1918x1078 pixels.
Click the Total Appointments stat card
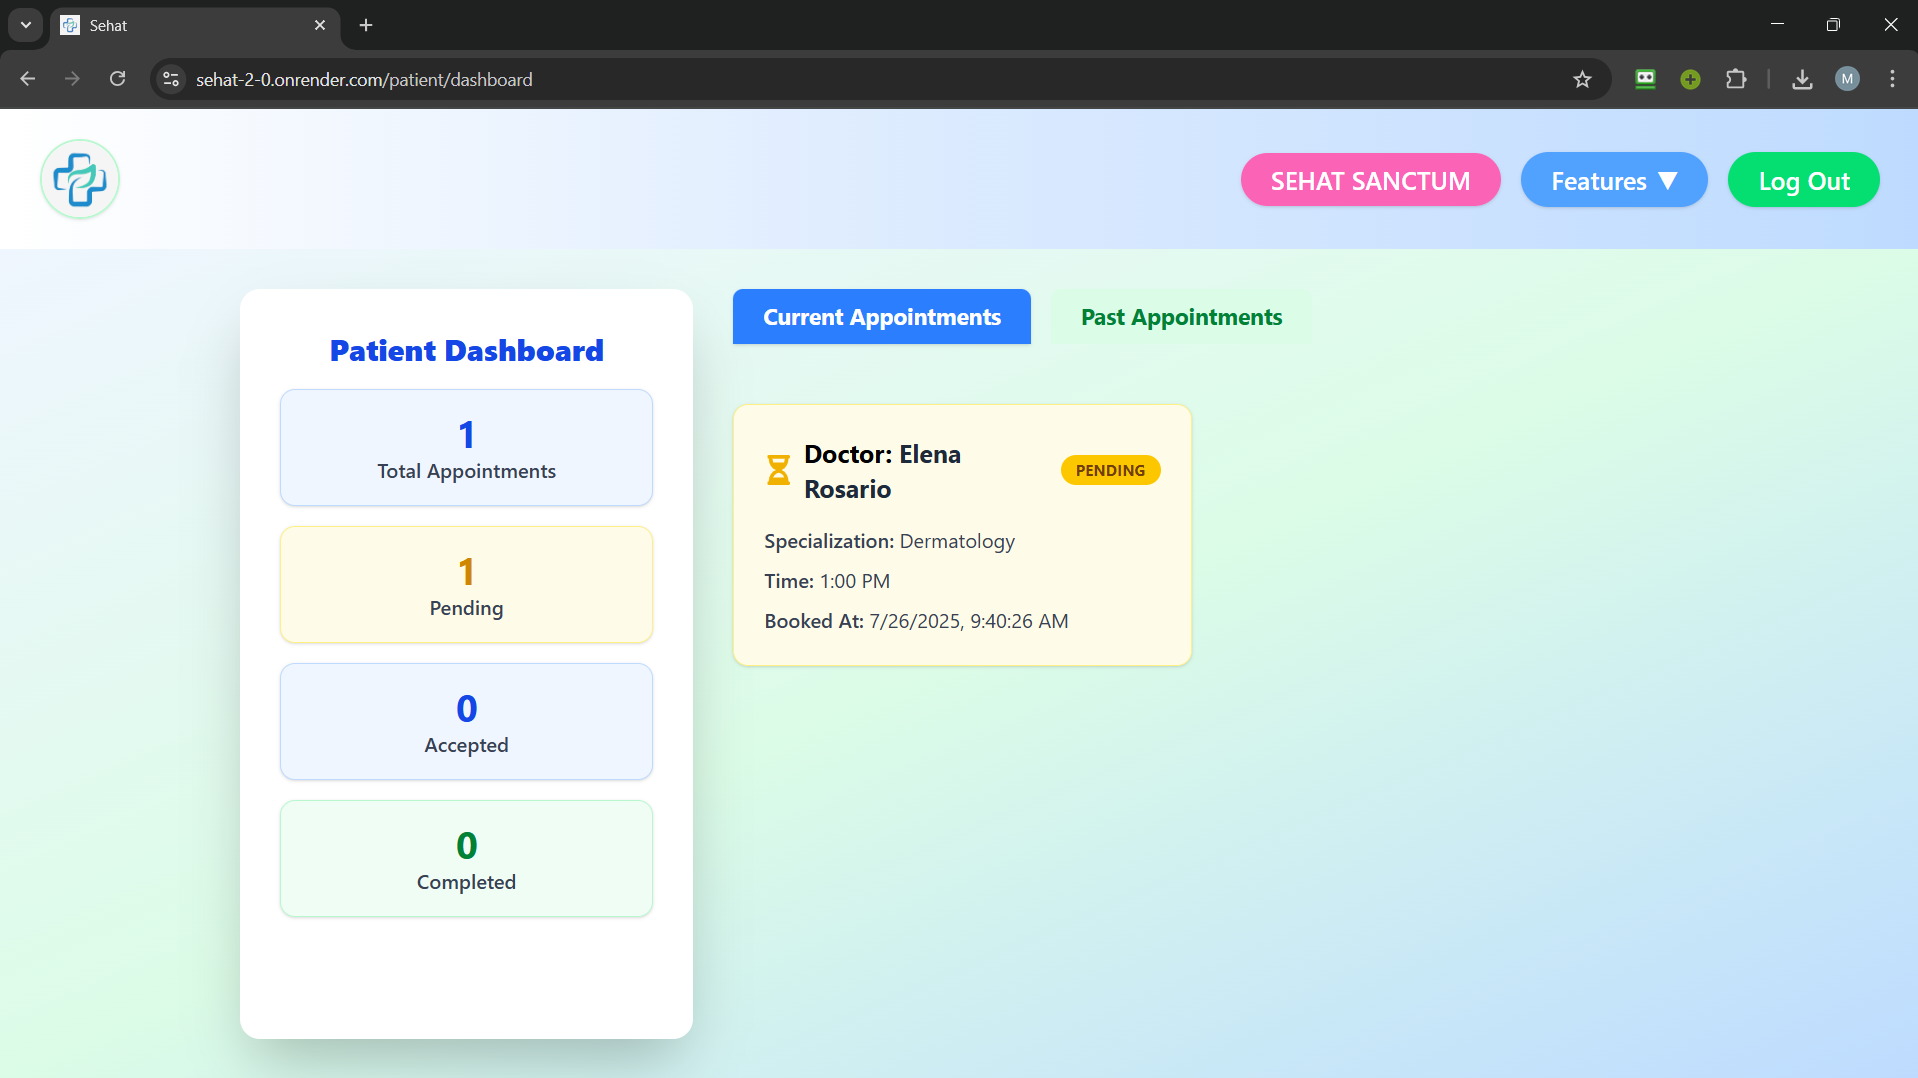click(x=466, y=447)
